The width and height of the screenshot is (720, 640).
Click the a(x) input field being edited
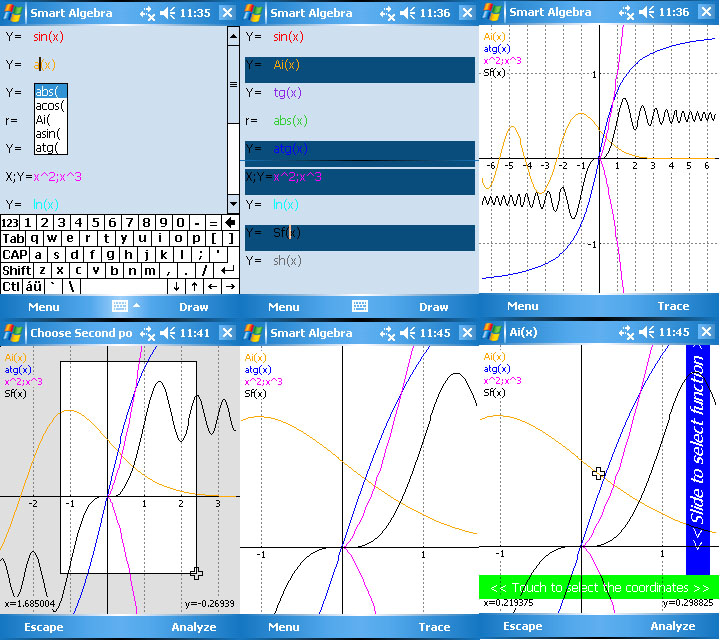pyautogui.click(x=45, y=64)
